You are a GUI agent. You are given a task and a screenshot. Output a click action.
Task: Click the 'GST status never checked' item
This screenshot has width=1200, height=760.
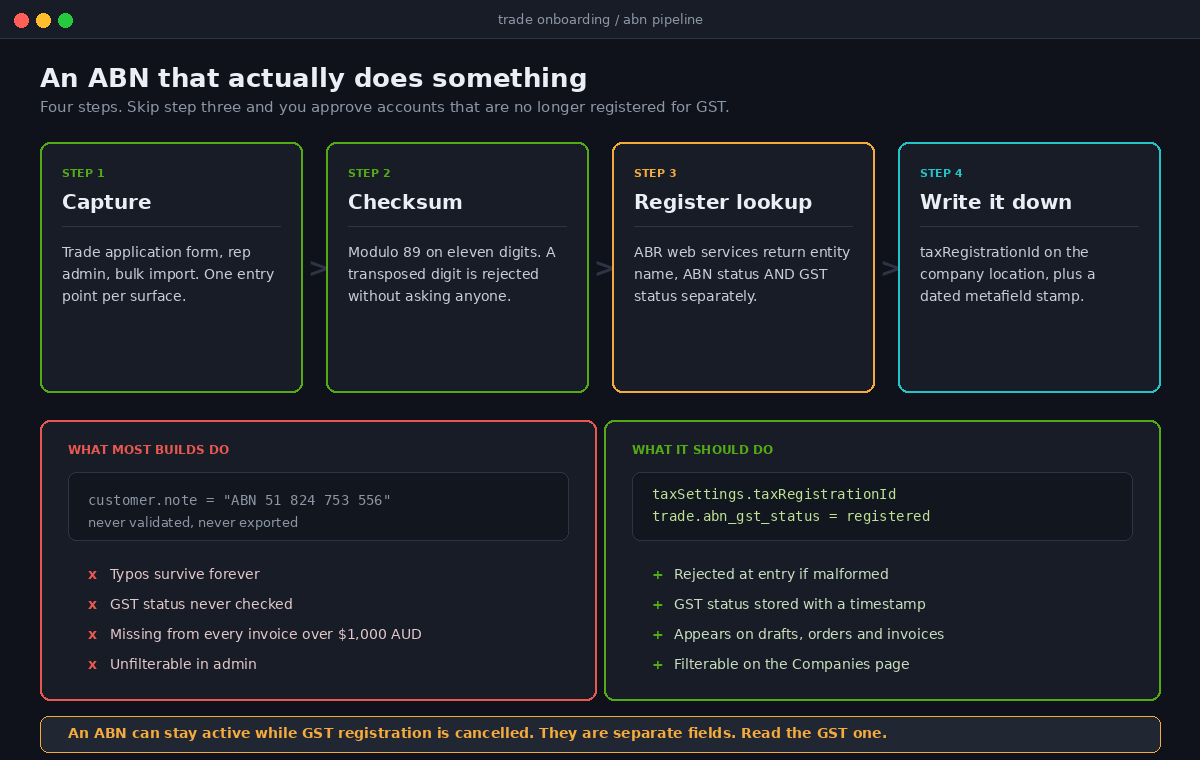coord(201,604)
